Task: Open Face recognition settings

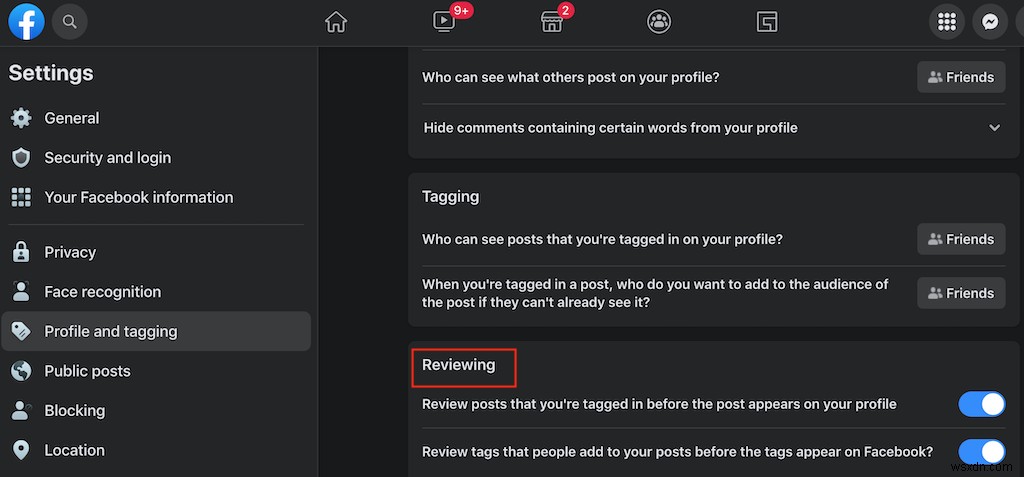Action: 156,292
